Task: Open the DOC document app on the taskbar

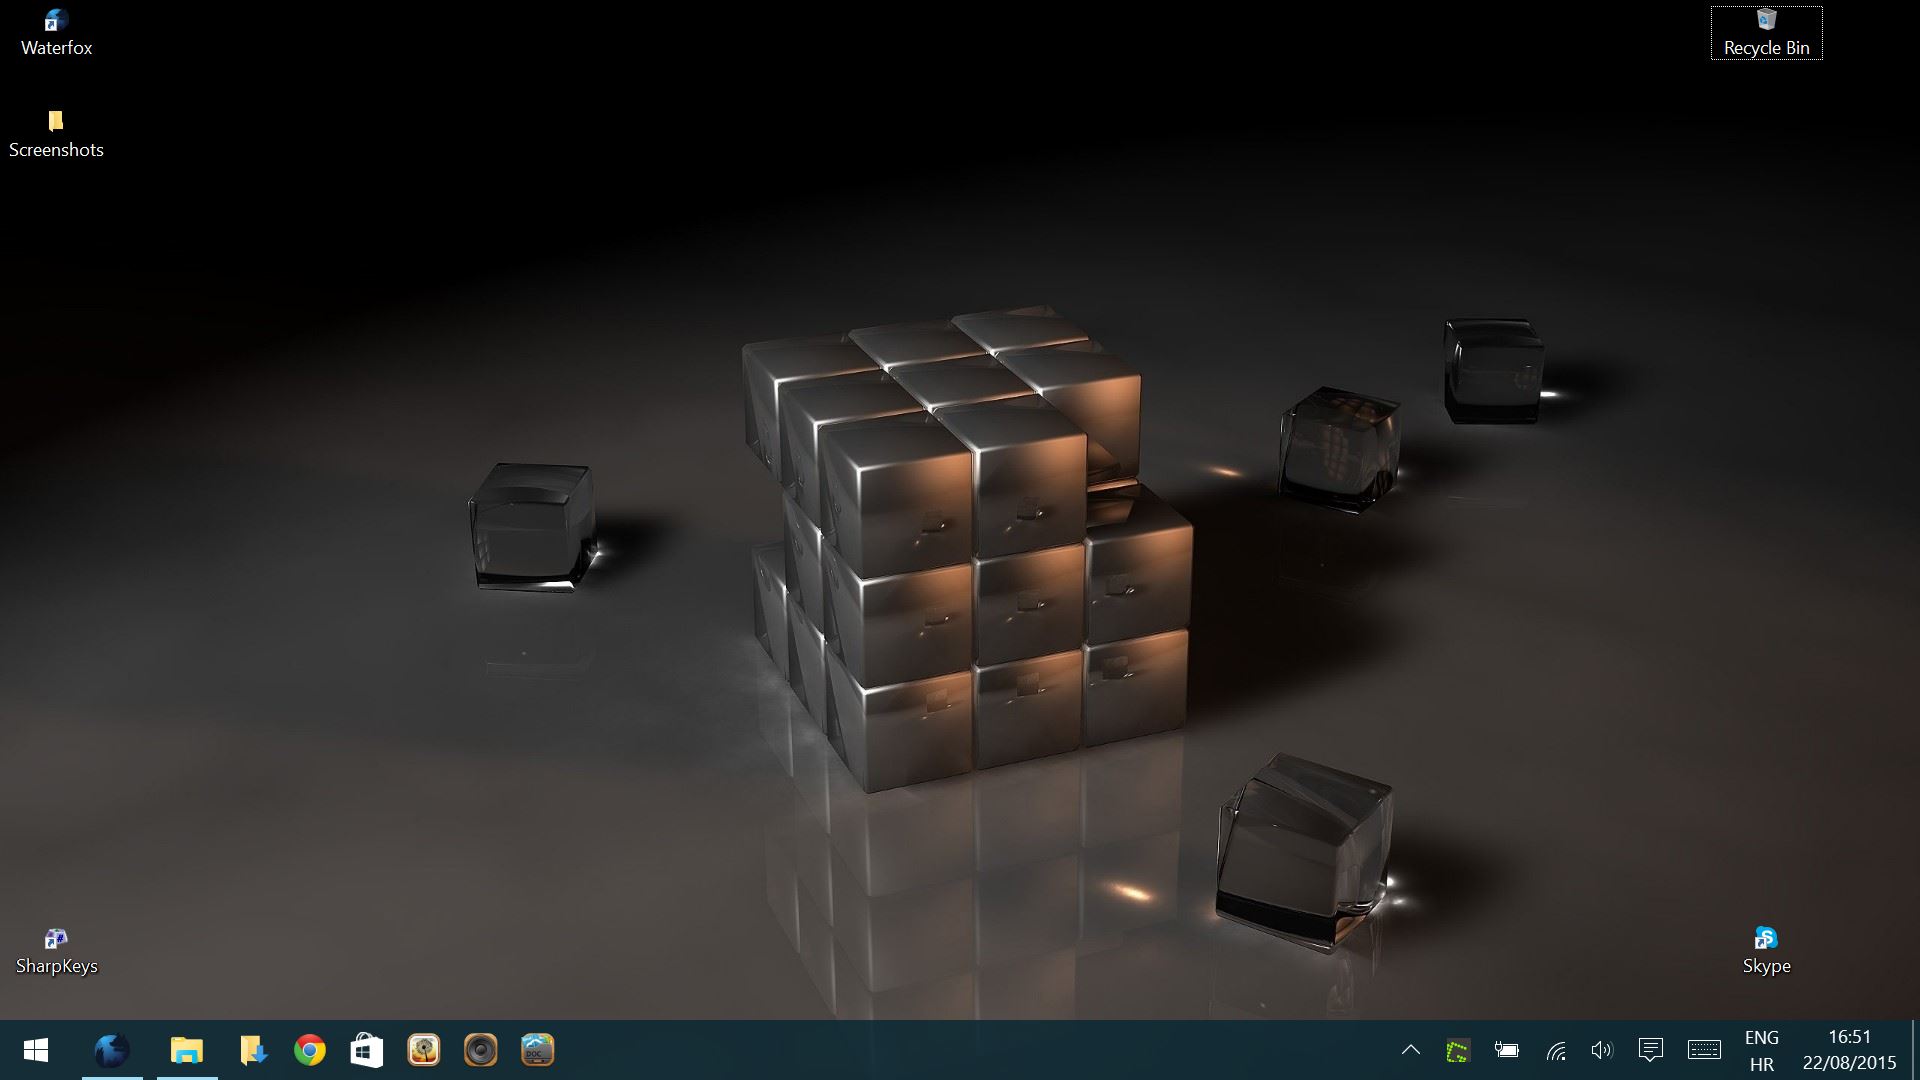Action: (x=537, y=1051)
